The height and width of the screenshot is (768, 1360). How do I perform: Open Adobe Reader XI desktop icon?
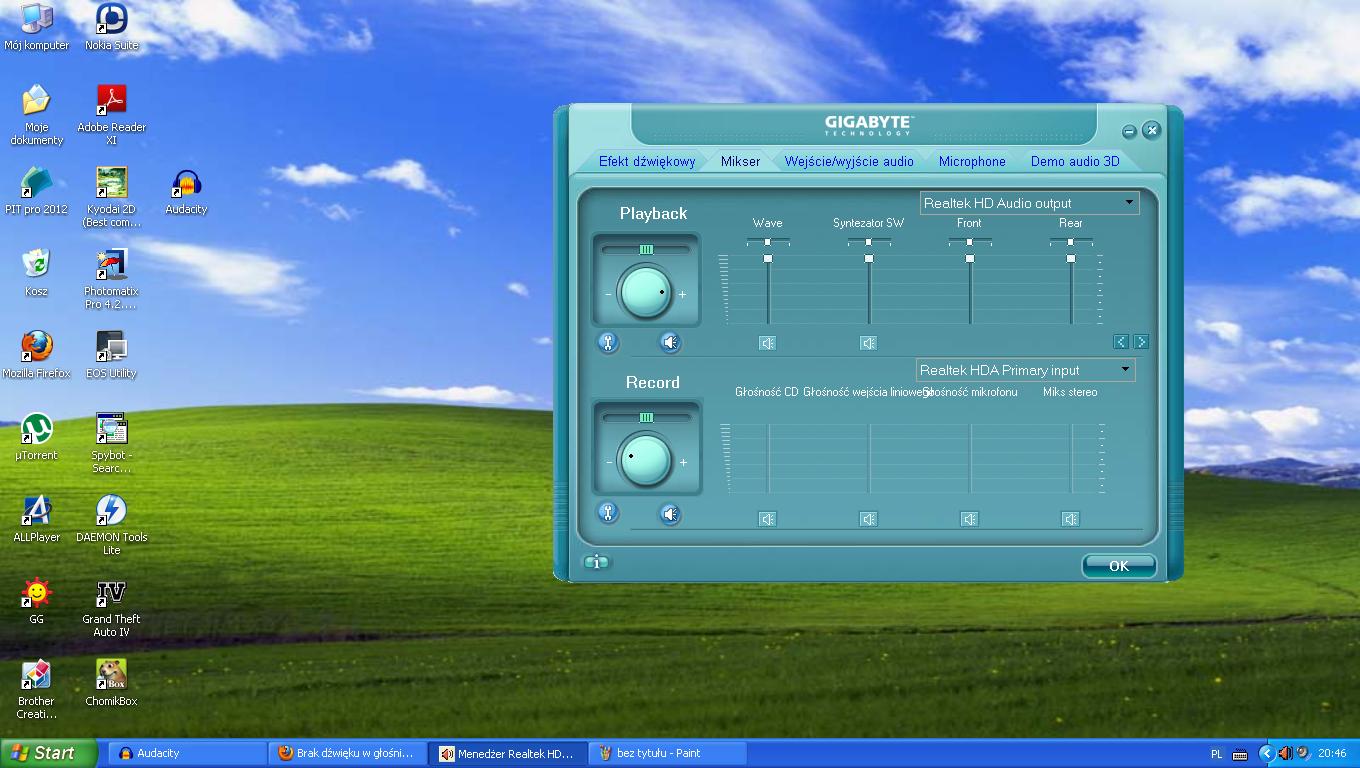(x=111, y=116)
